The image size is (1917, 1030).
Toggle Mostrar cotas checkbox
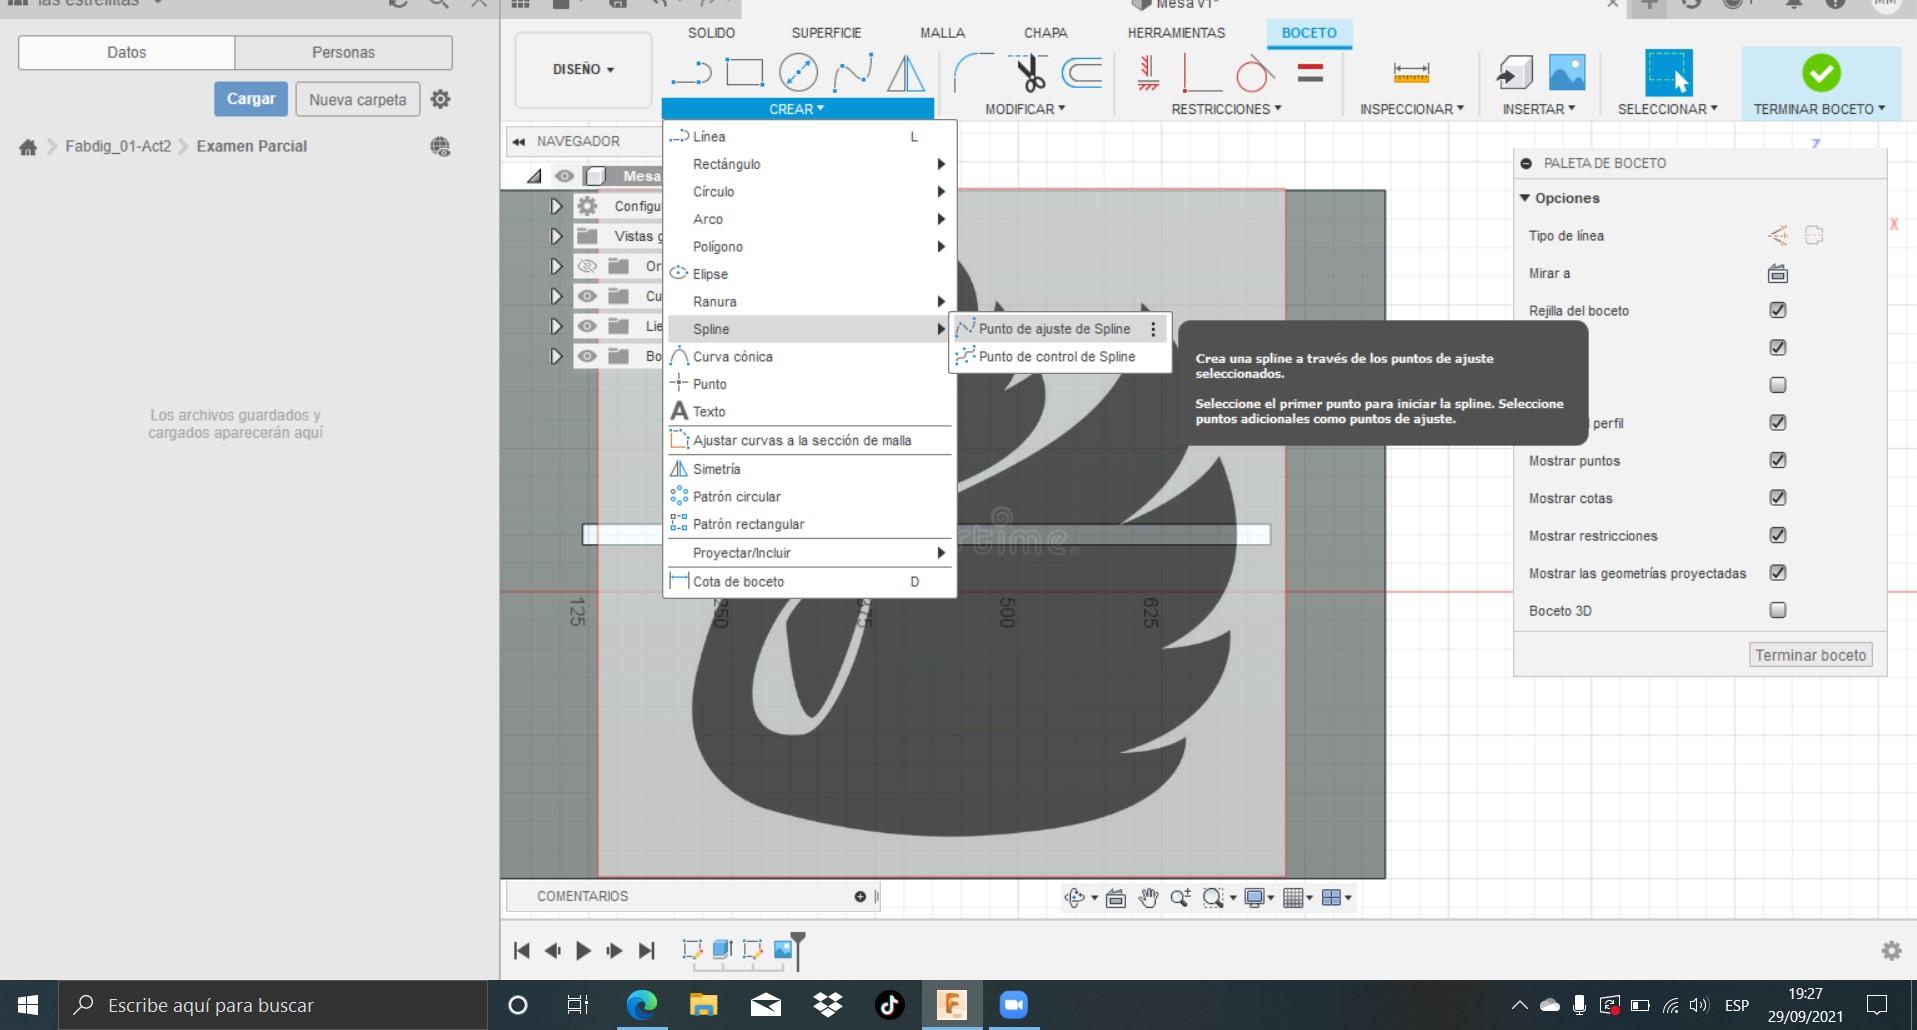(1777, 498)
